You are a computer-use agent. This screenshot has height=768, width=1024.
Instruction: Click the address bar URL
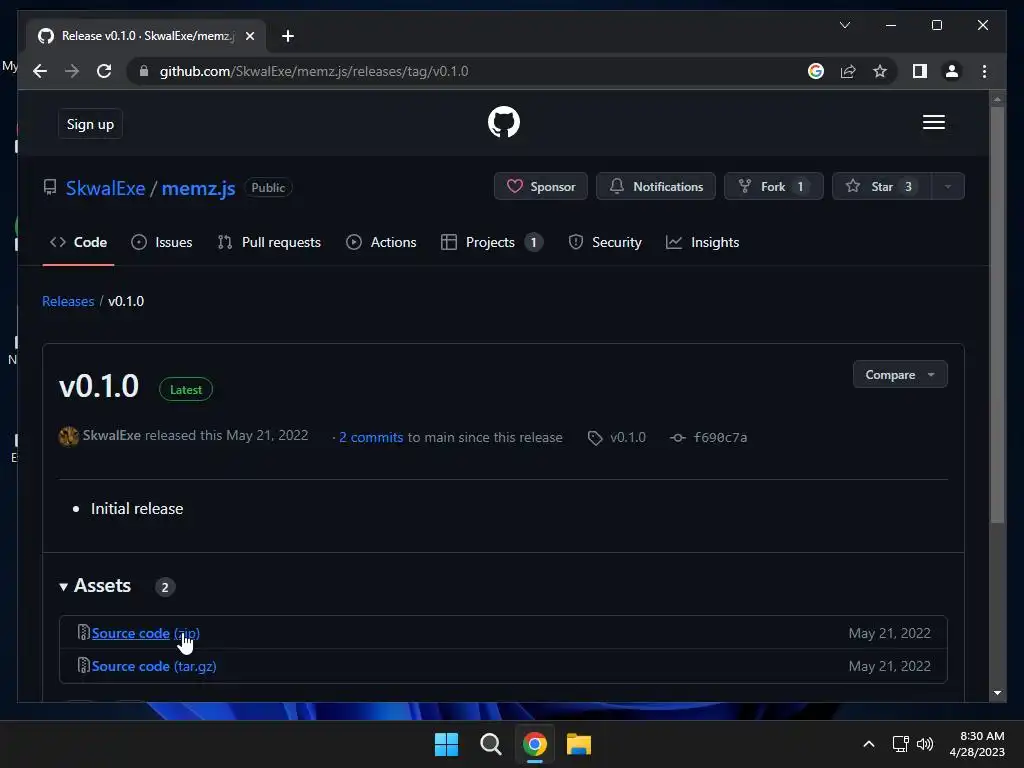(x=314, y=71)
